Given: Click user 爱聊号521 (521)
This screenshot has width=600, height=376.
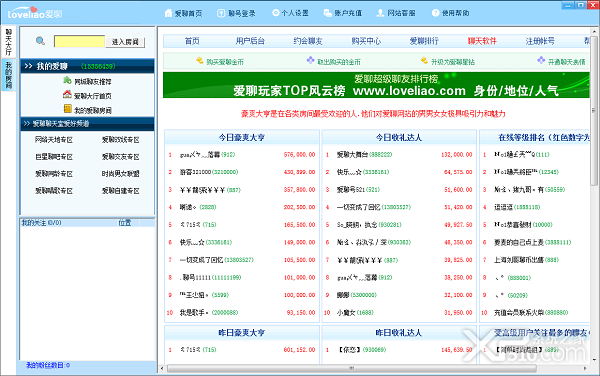Looking at the screenshot, I should pyautogui.click(x=358, y=190).
